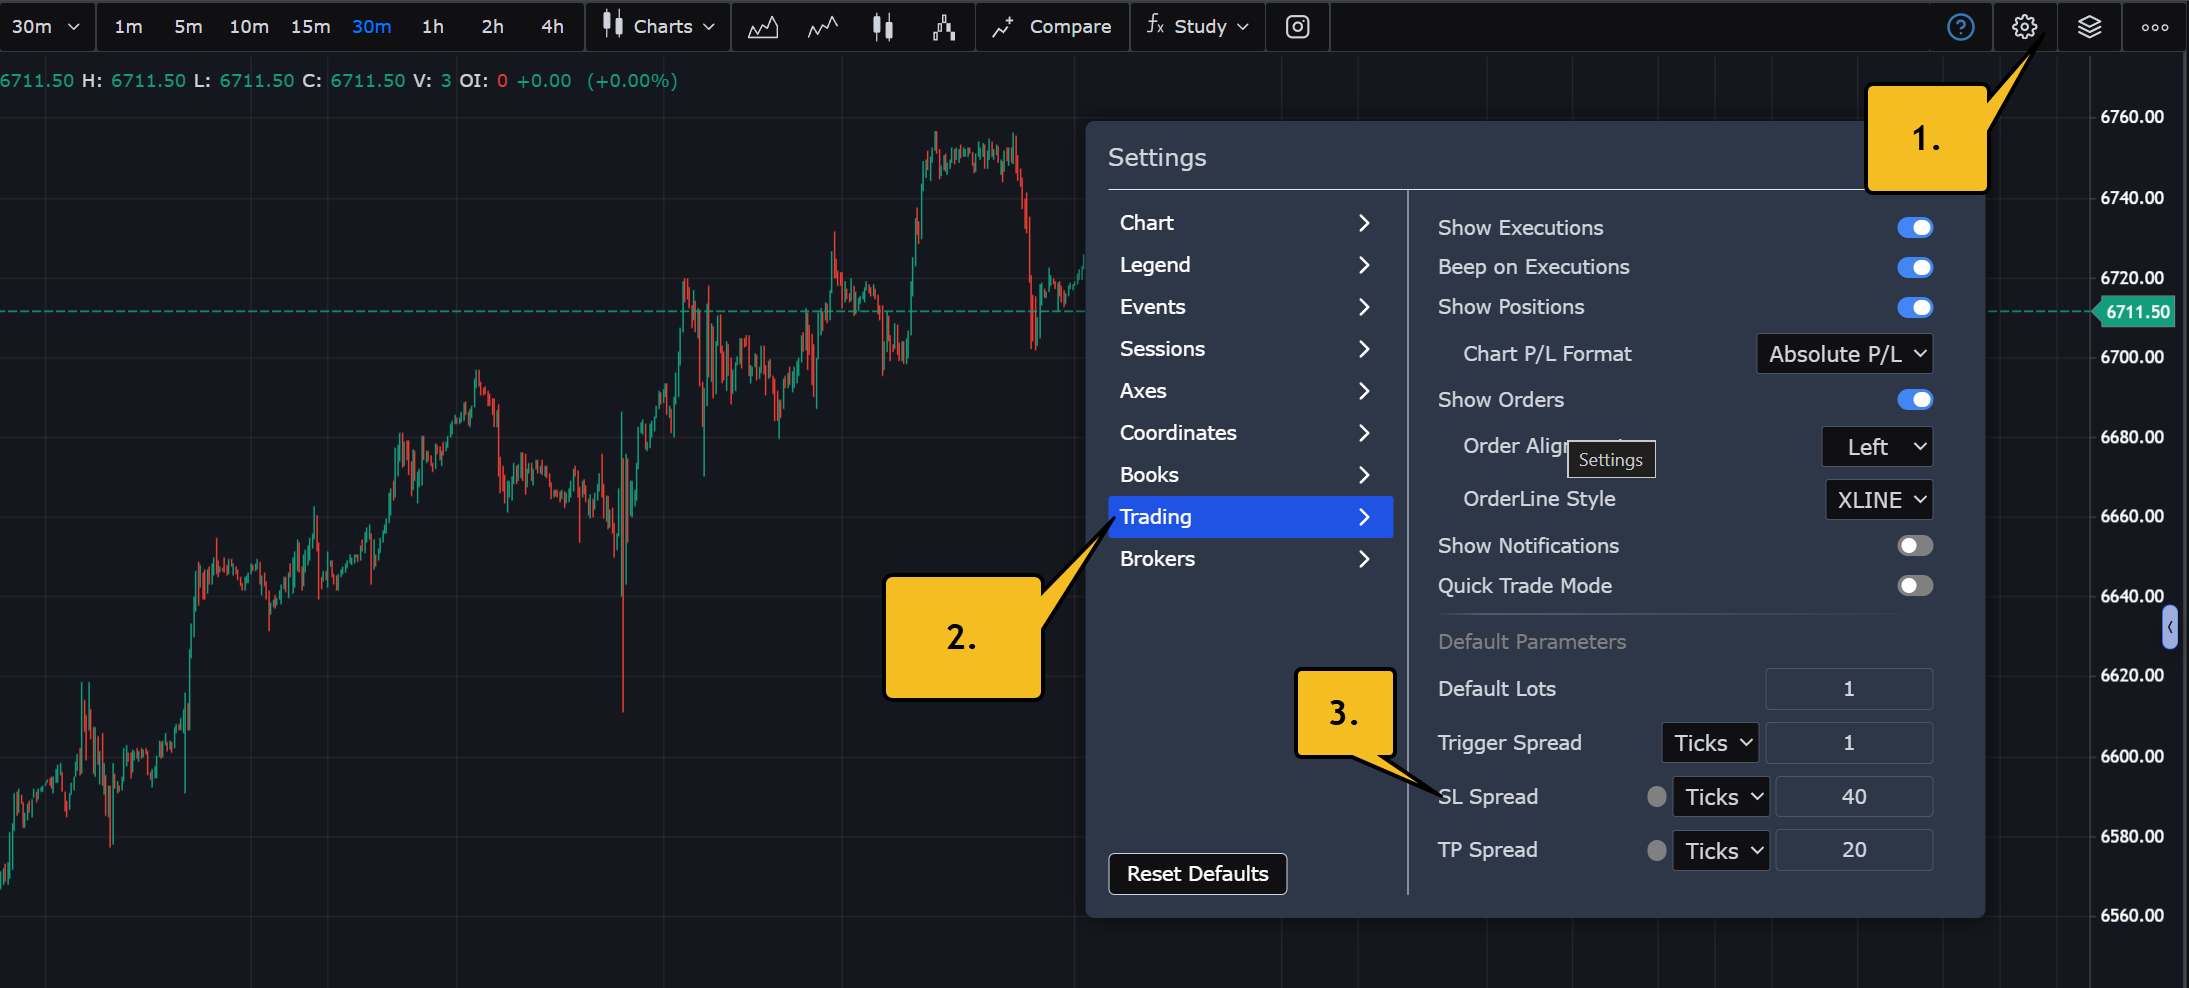Click the SL Spread gray circle indicator

tap(1656, 797)
